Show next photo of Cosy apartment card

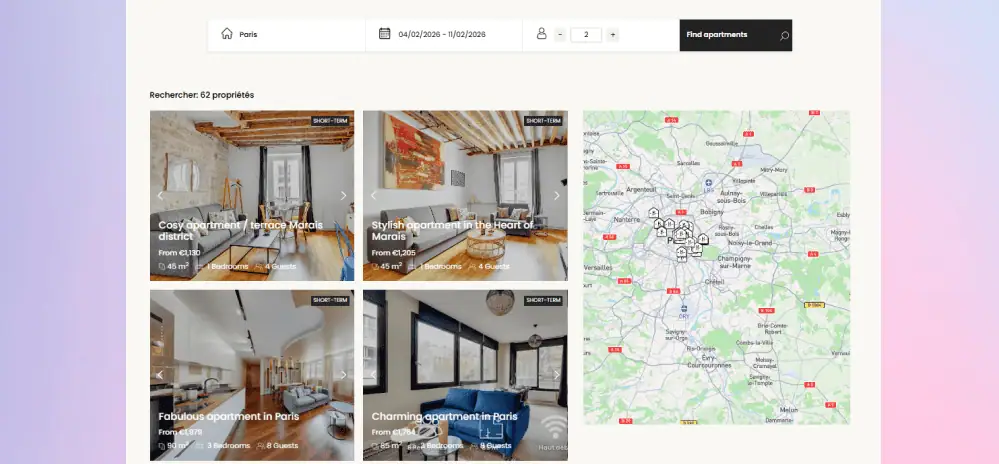pyautogui.click(x=343, y=196)
